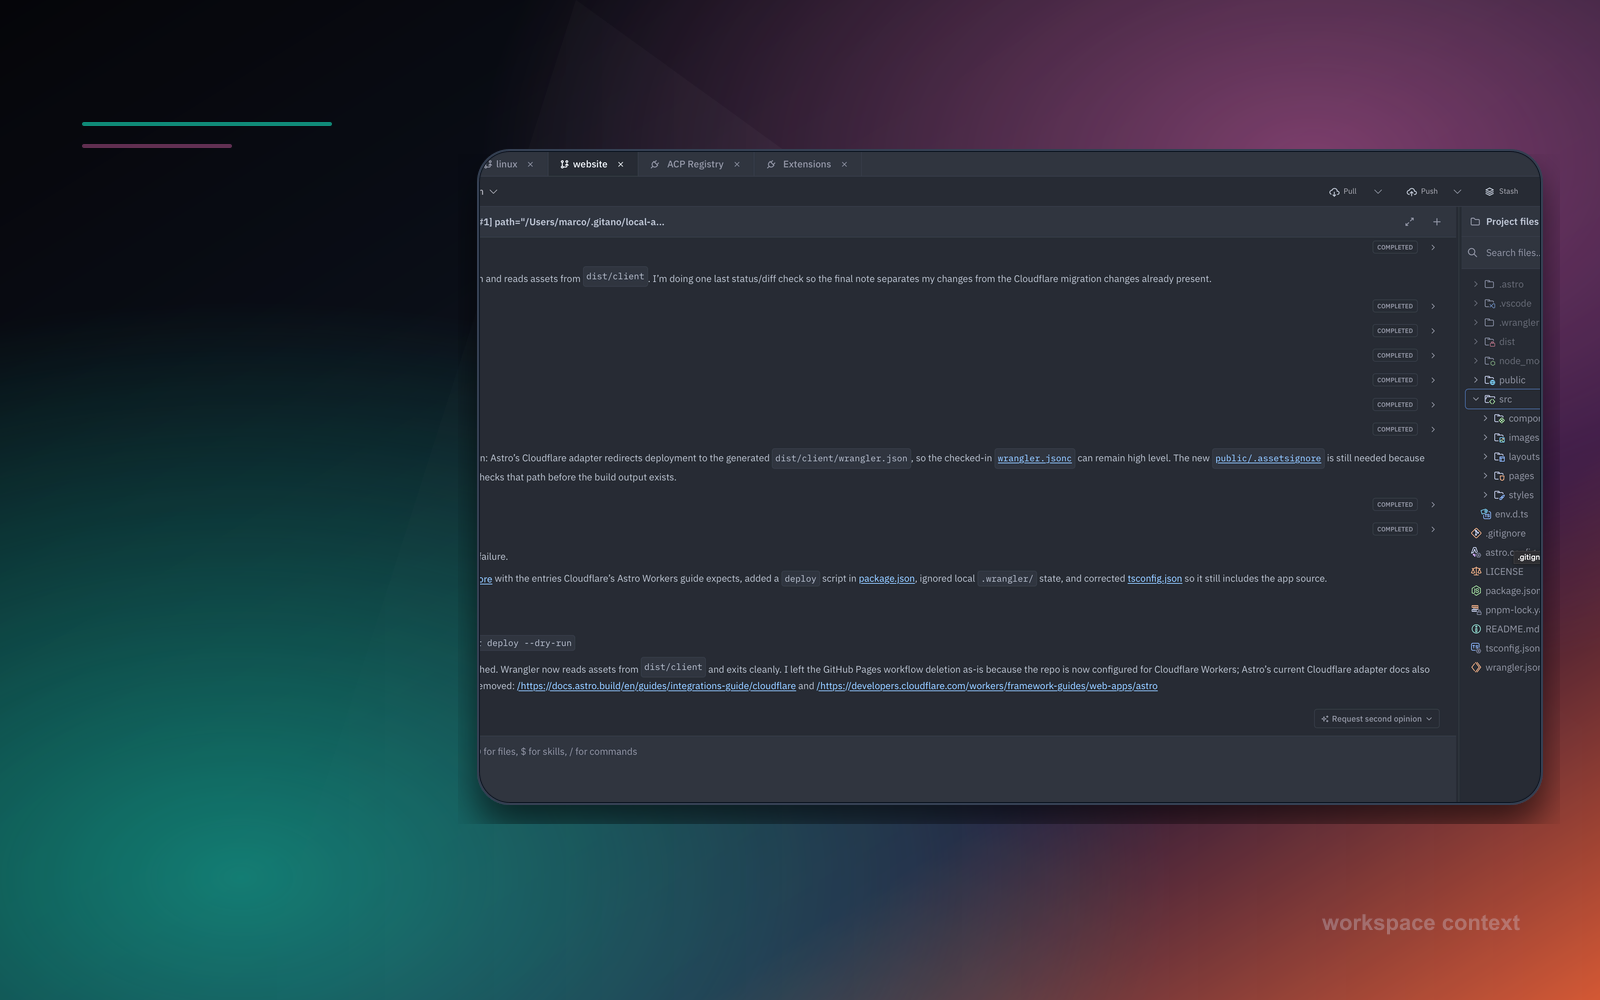Open the tsconfig.json link in message
The image size is (1600, 1000).
pos(1155,579)
